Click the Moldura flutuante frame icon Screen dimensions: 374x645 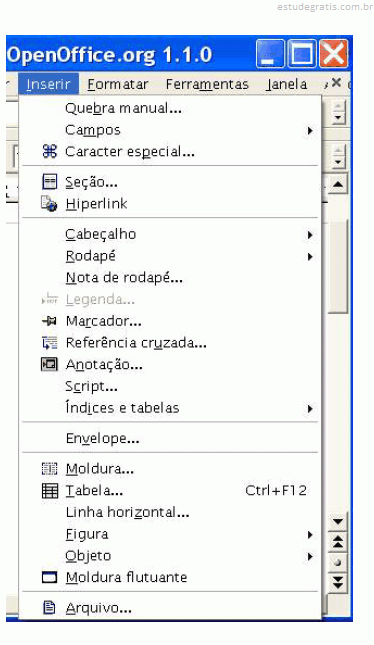(49, 578)
